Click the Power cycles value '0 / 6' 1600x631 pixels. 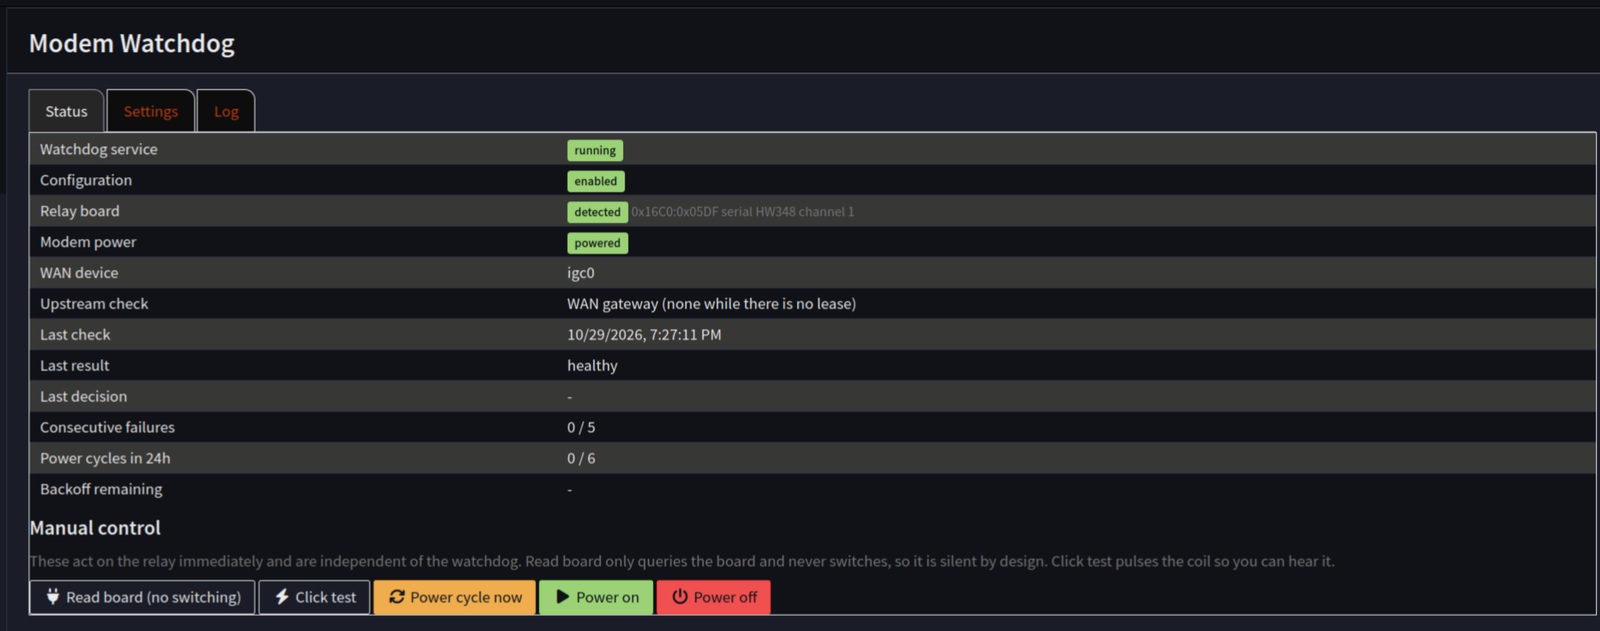click(581, 458)
